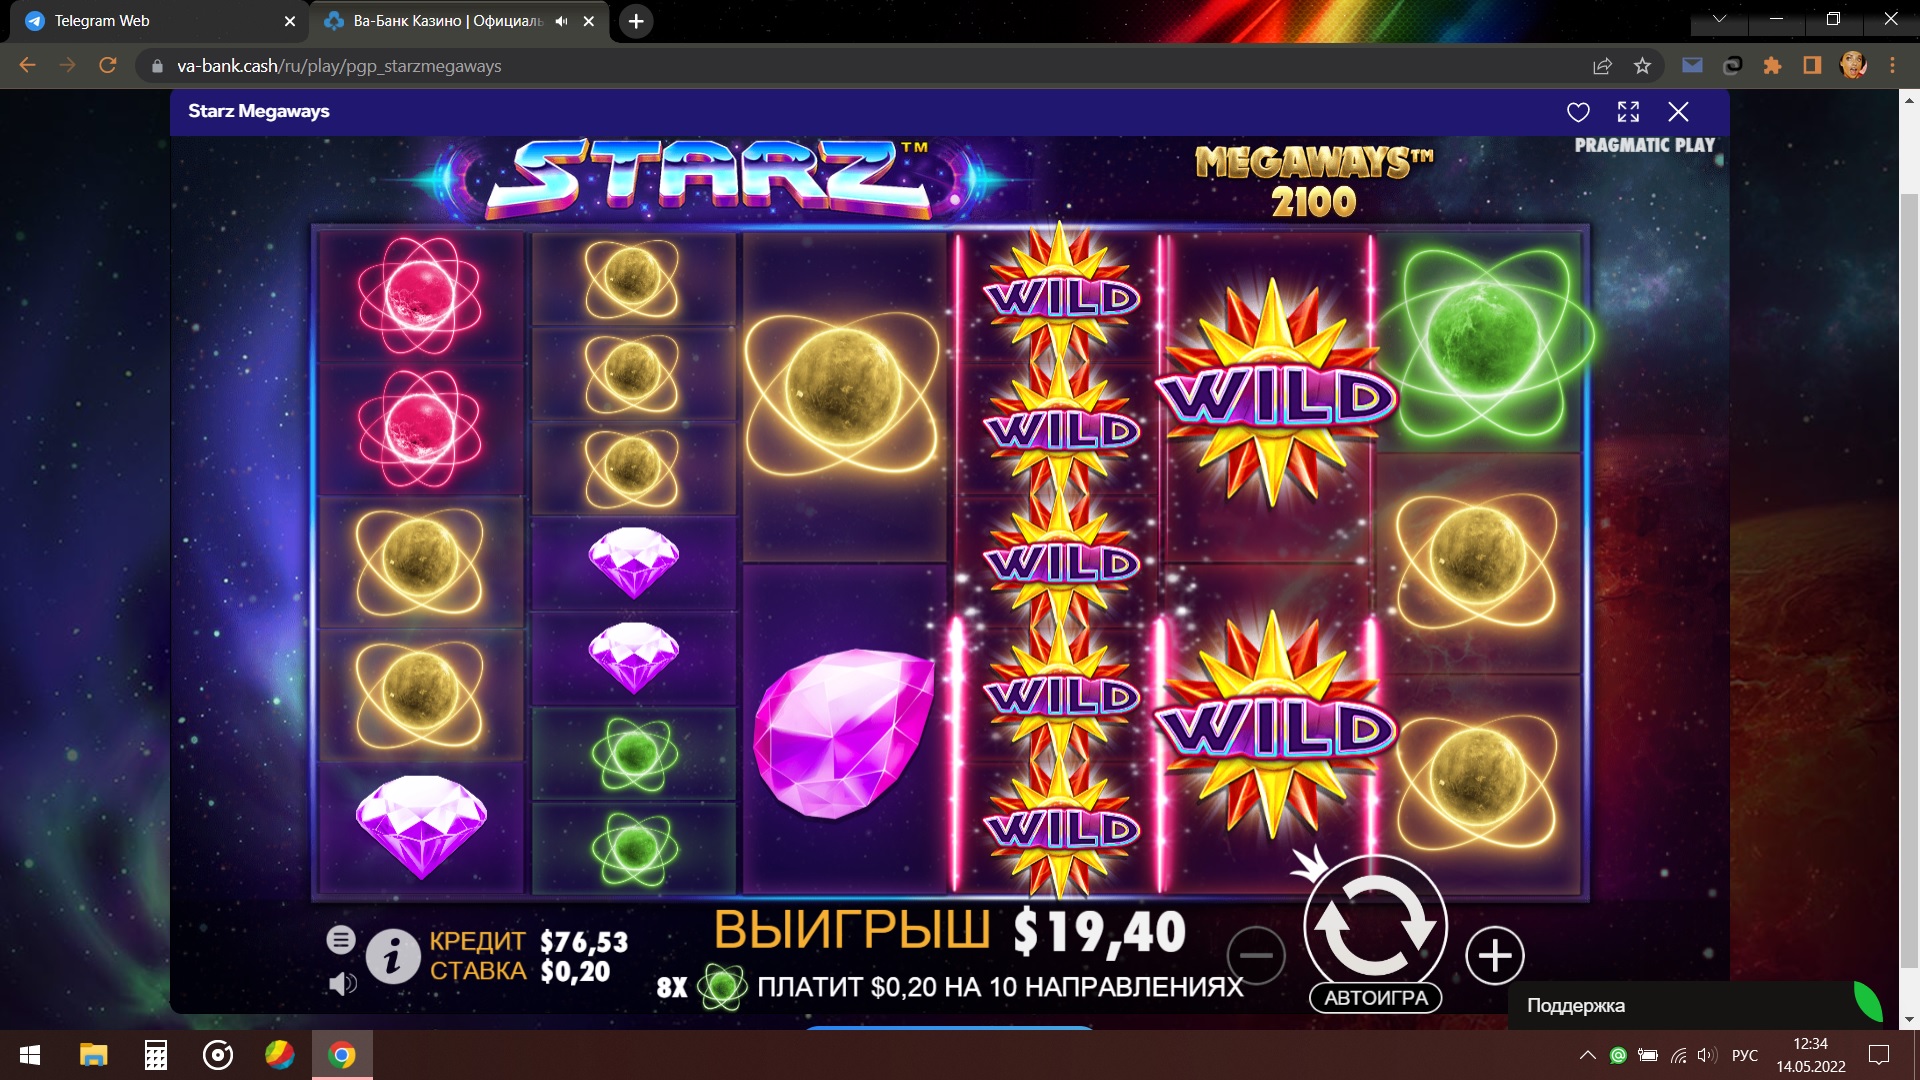Decrease the bet with minus button
Screen dimensions: 1920x1080
coord(1256,955)
